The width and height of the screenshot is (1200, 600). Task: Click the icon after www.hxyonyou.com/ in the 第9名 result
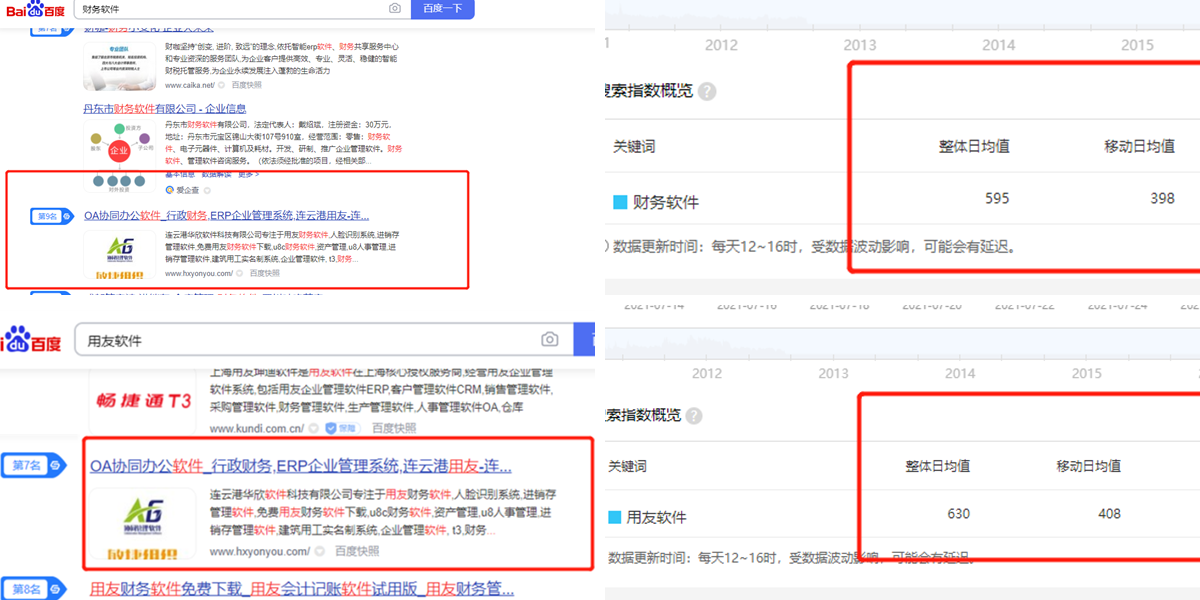coord(240,273)
